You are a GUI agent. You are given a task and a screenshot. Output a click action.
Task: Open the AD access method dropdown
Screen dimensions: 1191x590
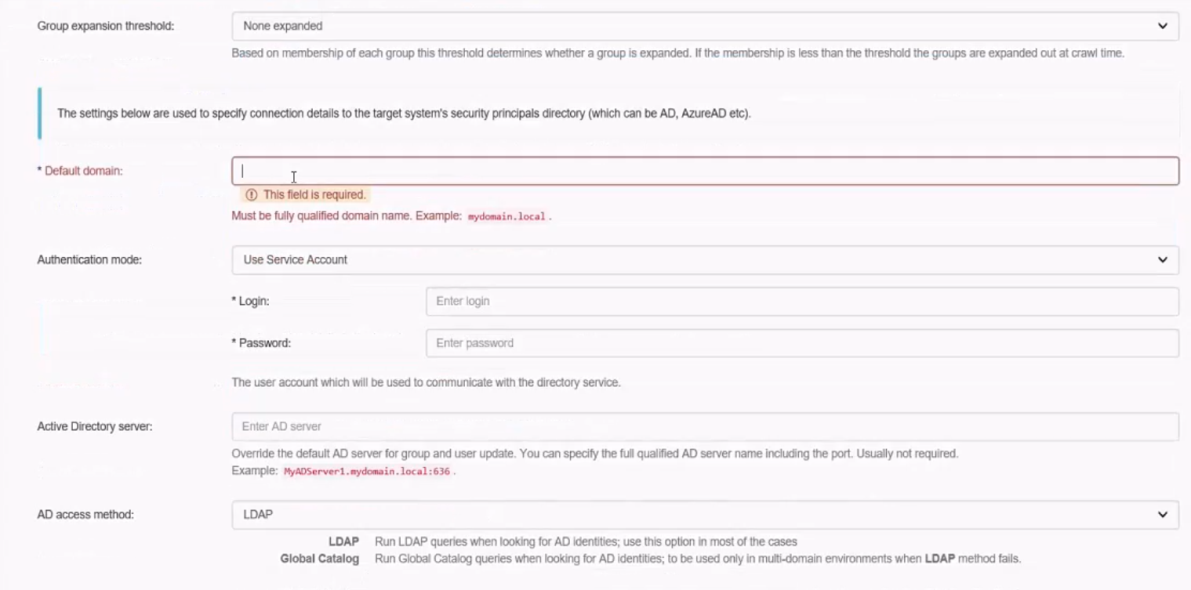coord(704,515)
